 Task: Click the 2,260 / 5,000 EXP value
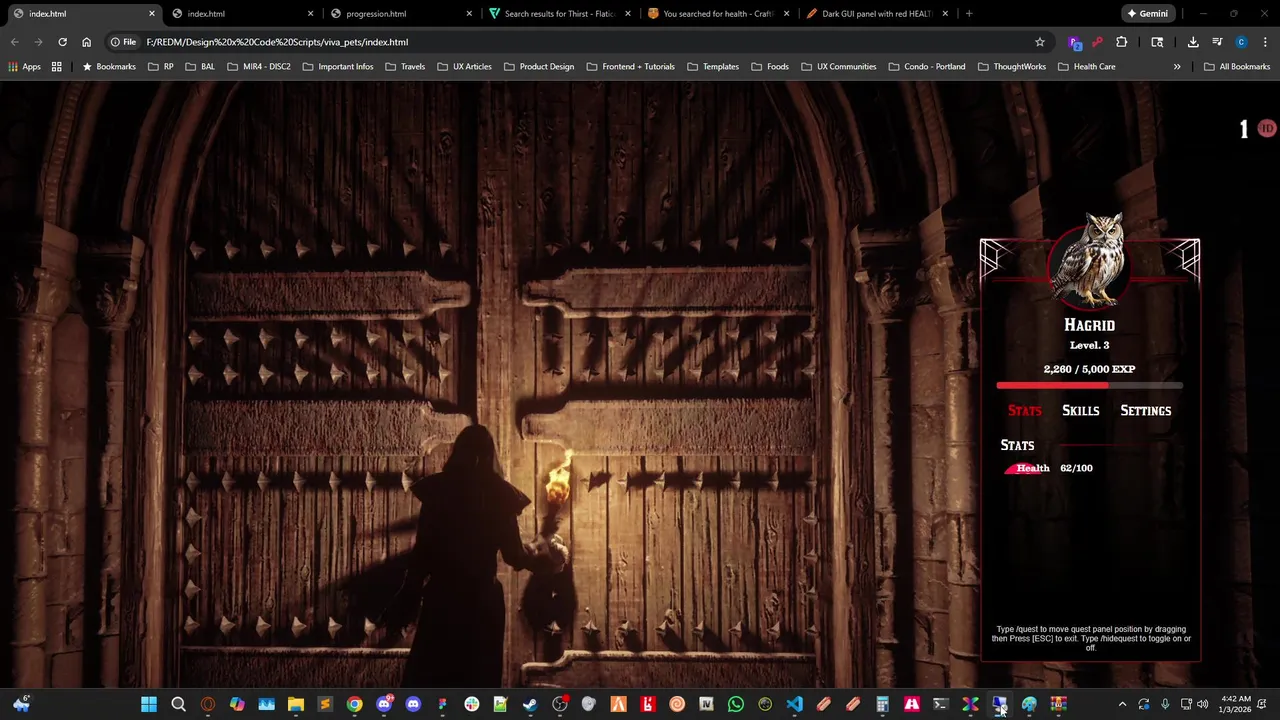pos(1089,369)
